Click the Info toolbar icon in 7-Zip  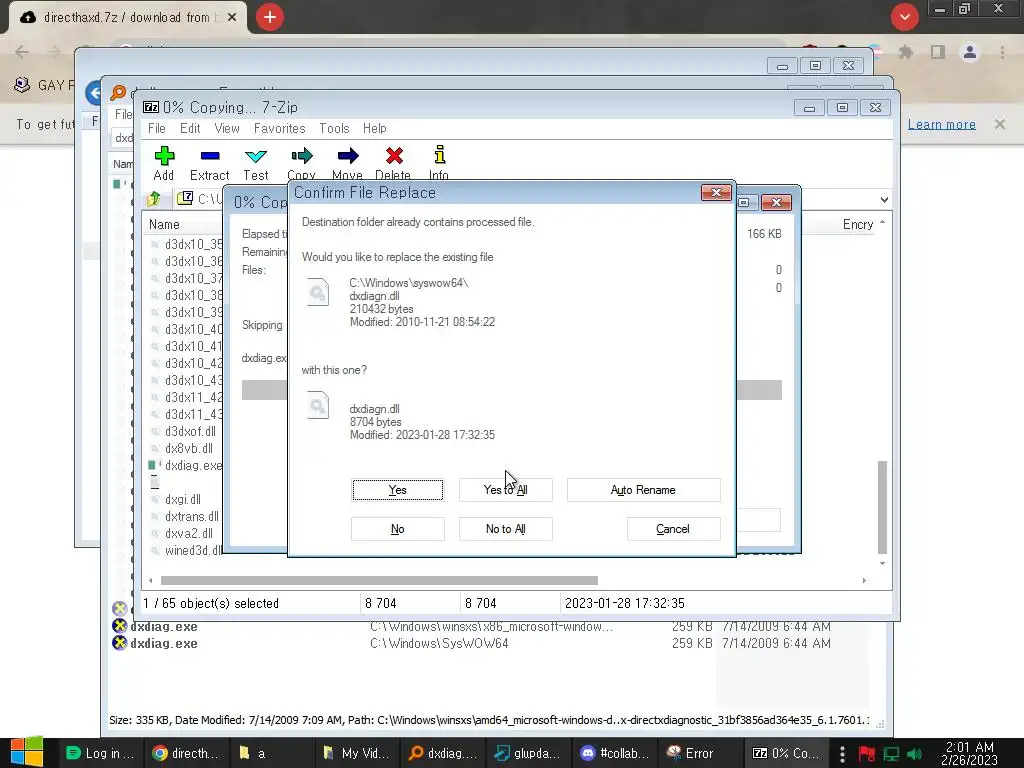pos(440,155)
